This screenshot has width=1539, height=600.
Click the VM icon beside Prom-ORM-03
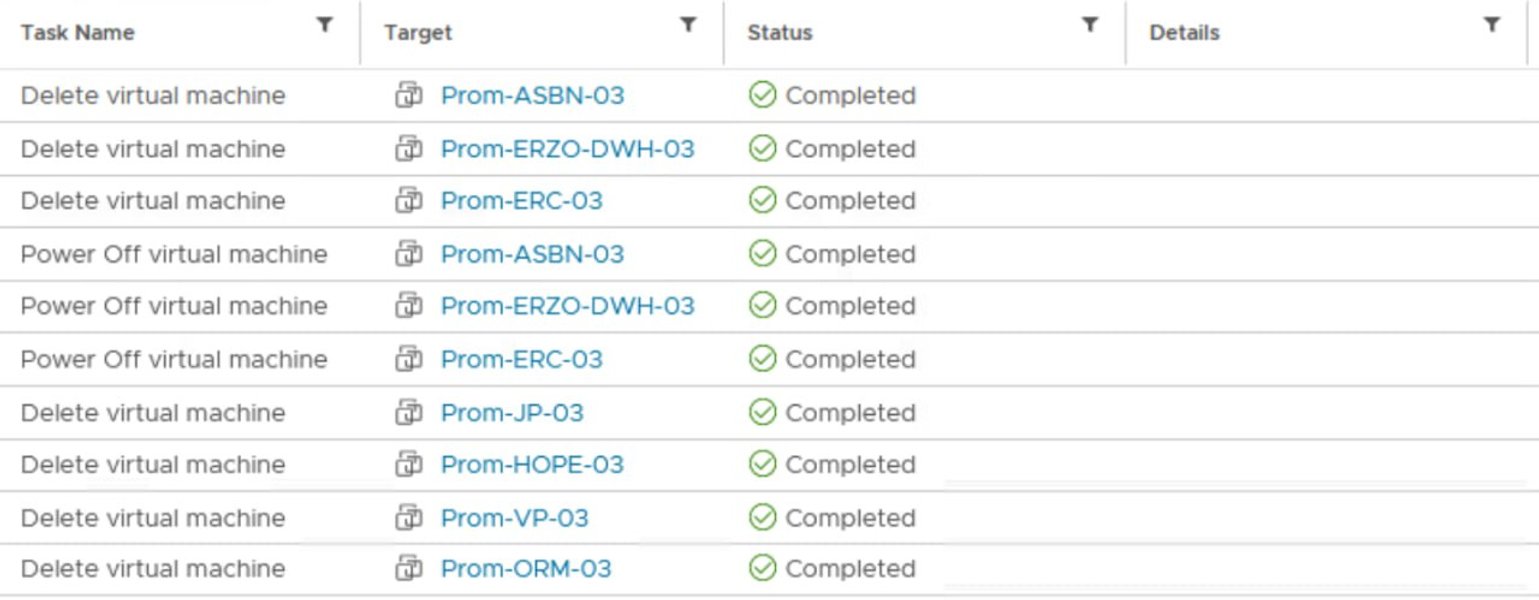tap(409, 568)
